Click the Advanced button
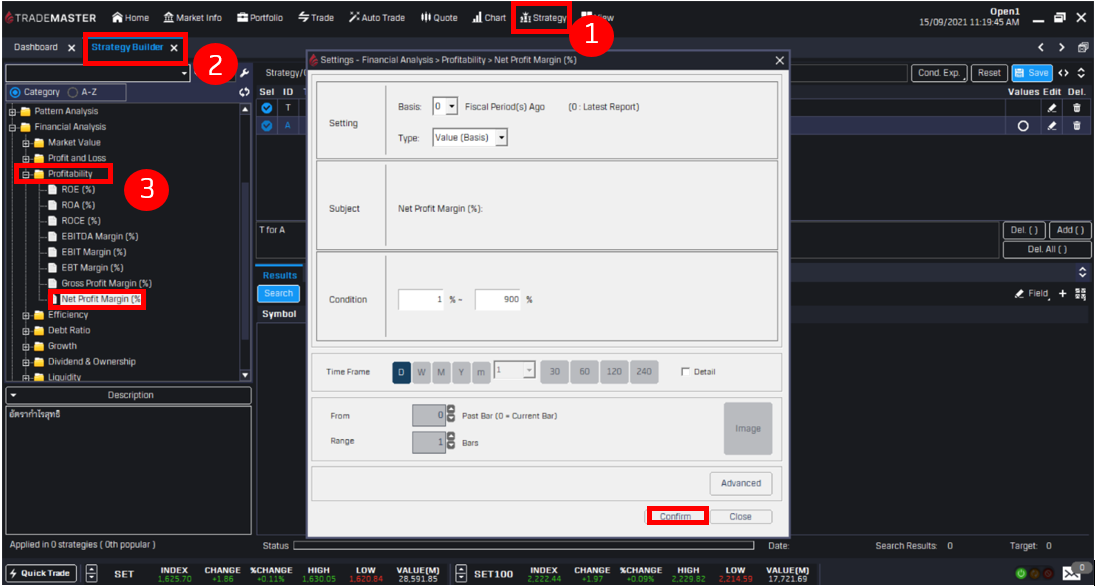This screenshot has height=586, width=1096. click(741, 483)
